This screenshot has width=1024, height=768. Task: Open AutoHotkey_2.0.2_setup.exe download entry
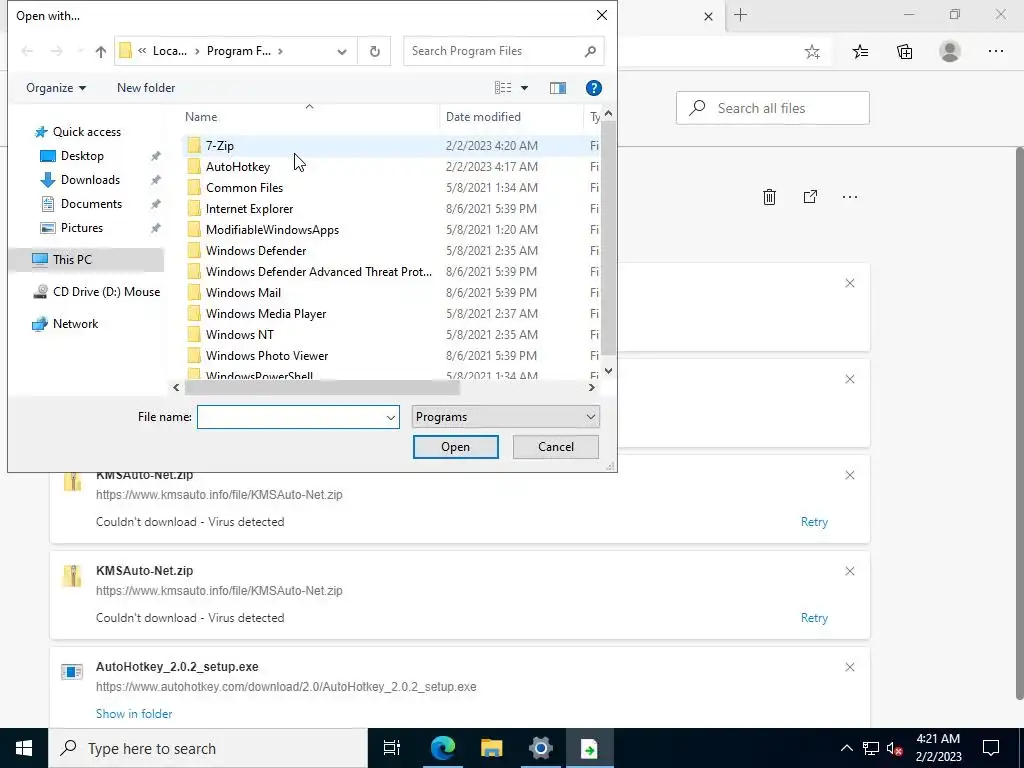[x=177, y=667]
